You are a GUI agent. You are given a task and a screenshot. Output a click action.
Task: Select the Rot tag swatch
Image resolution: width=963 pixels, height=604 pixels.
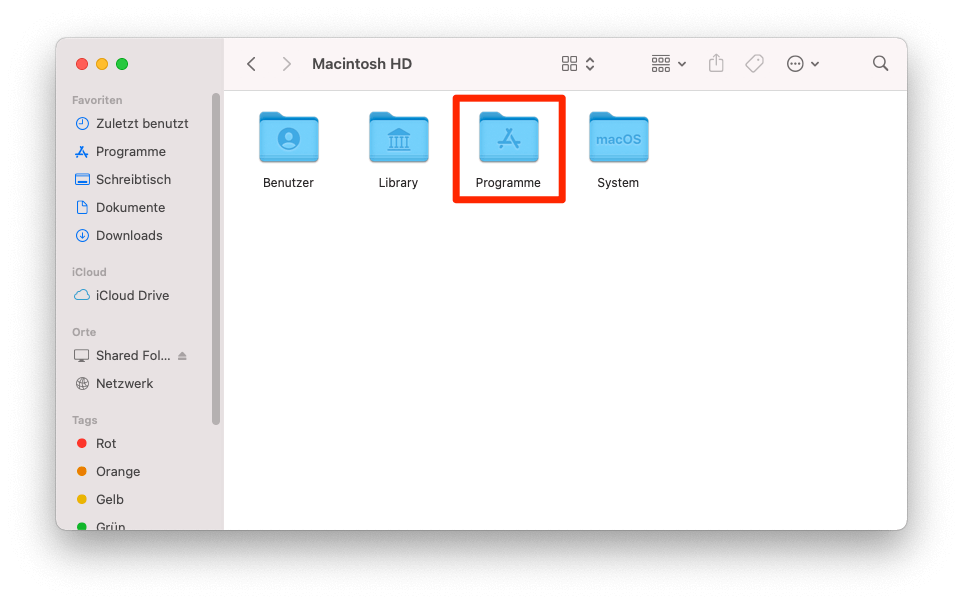[x=82, y=443]
